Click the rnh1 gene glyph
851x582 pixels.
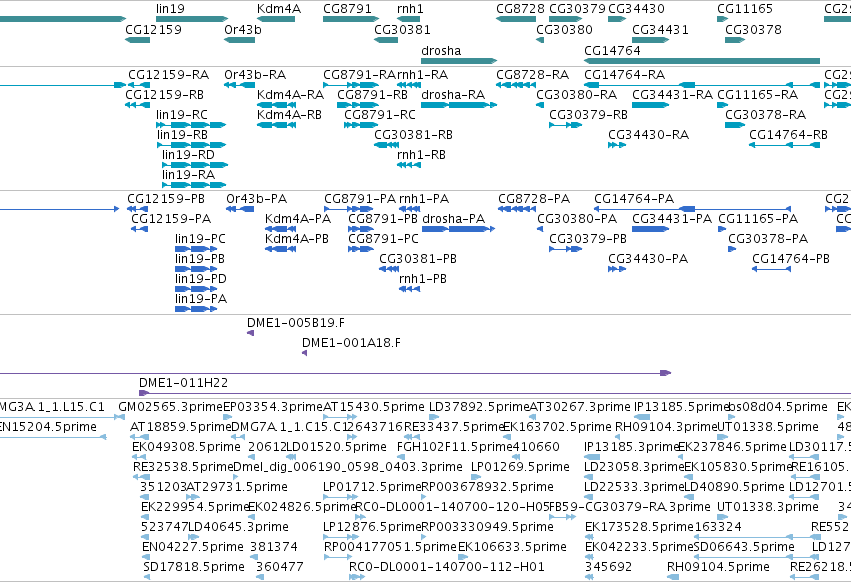click(x=408, y=19)
